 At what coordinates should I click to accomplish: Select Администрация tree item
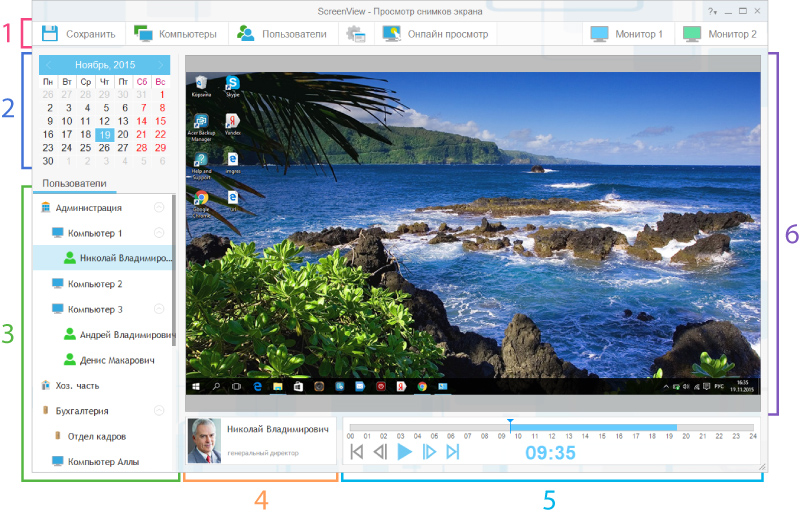pyautogui.click(x=88, y=208)
